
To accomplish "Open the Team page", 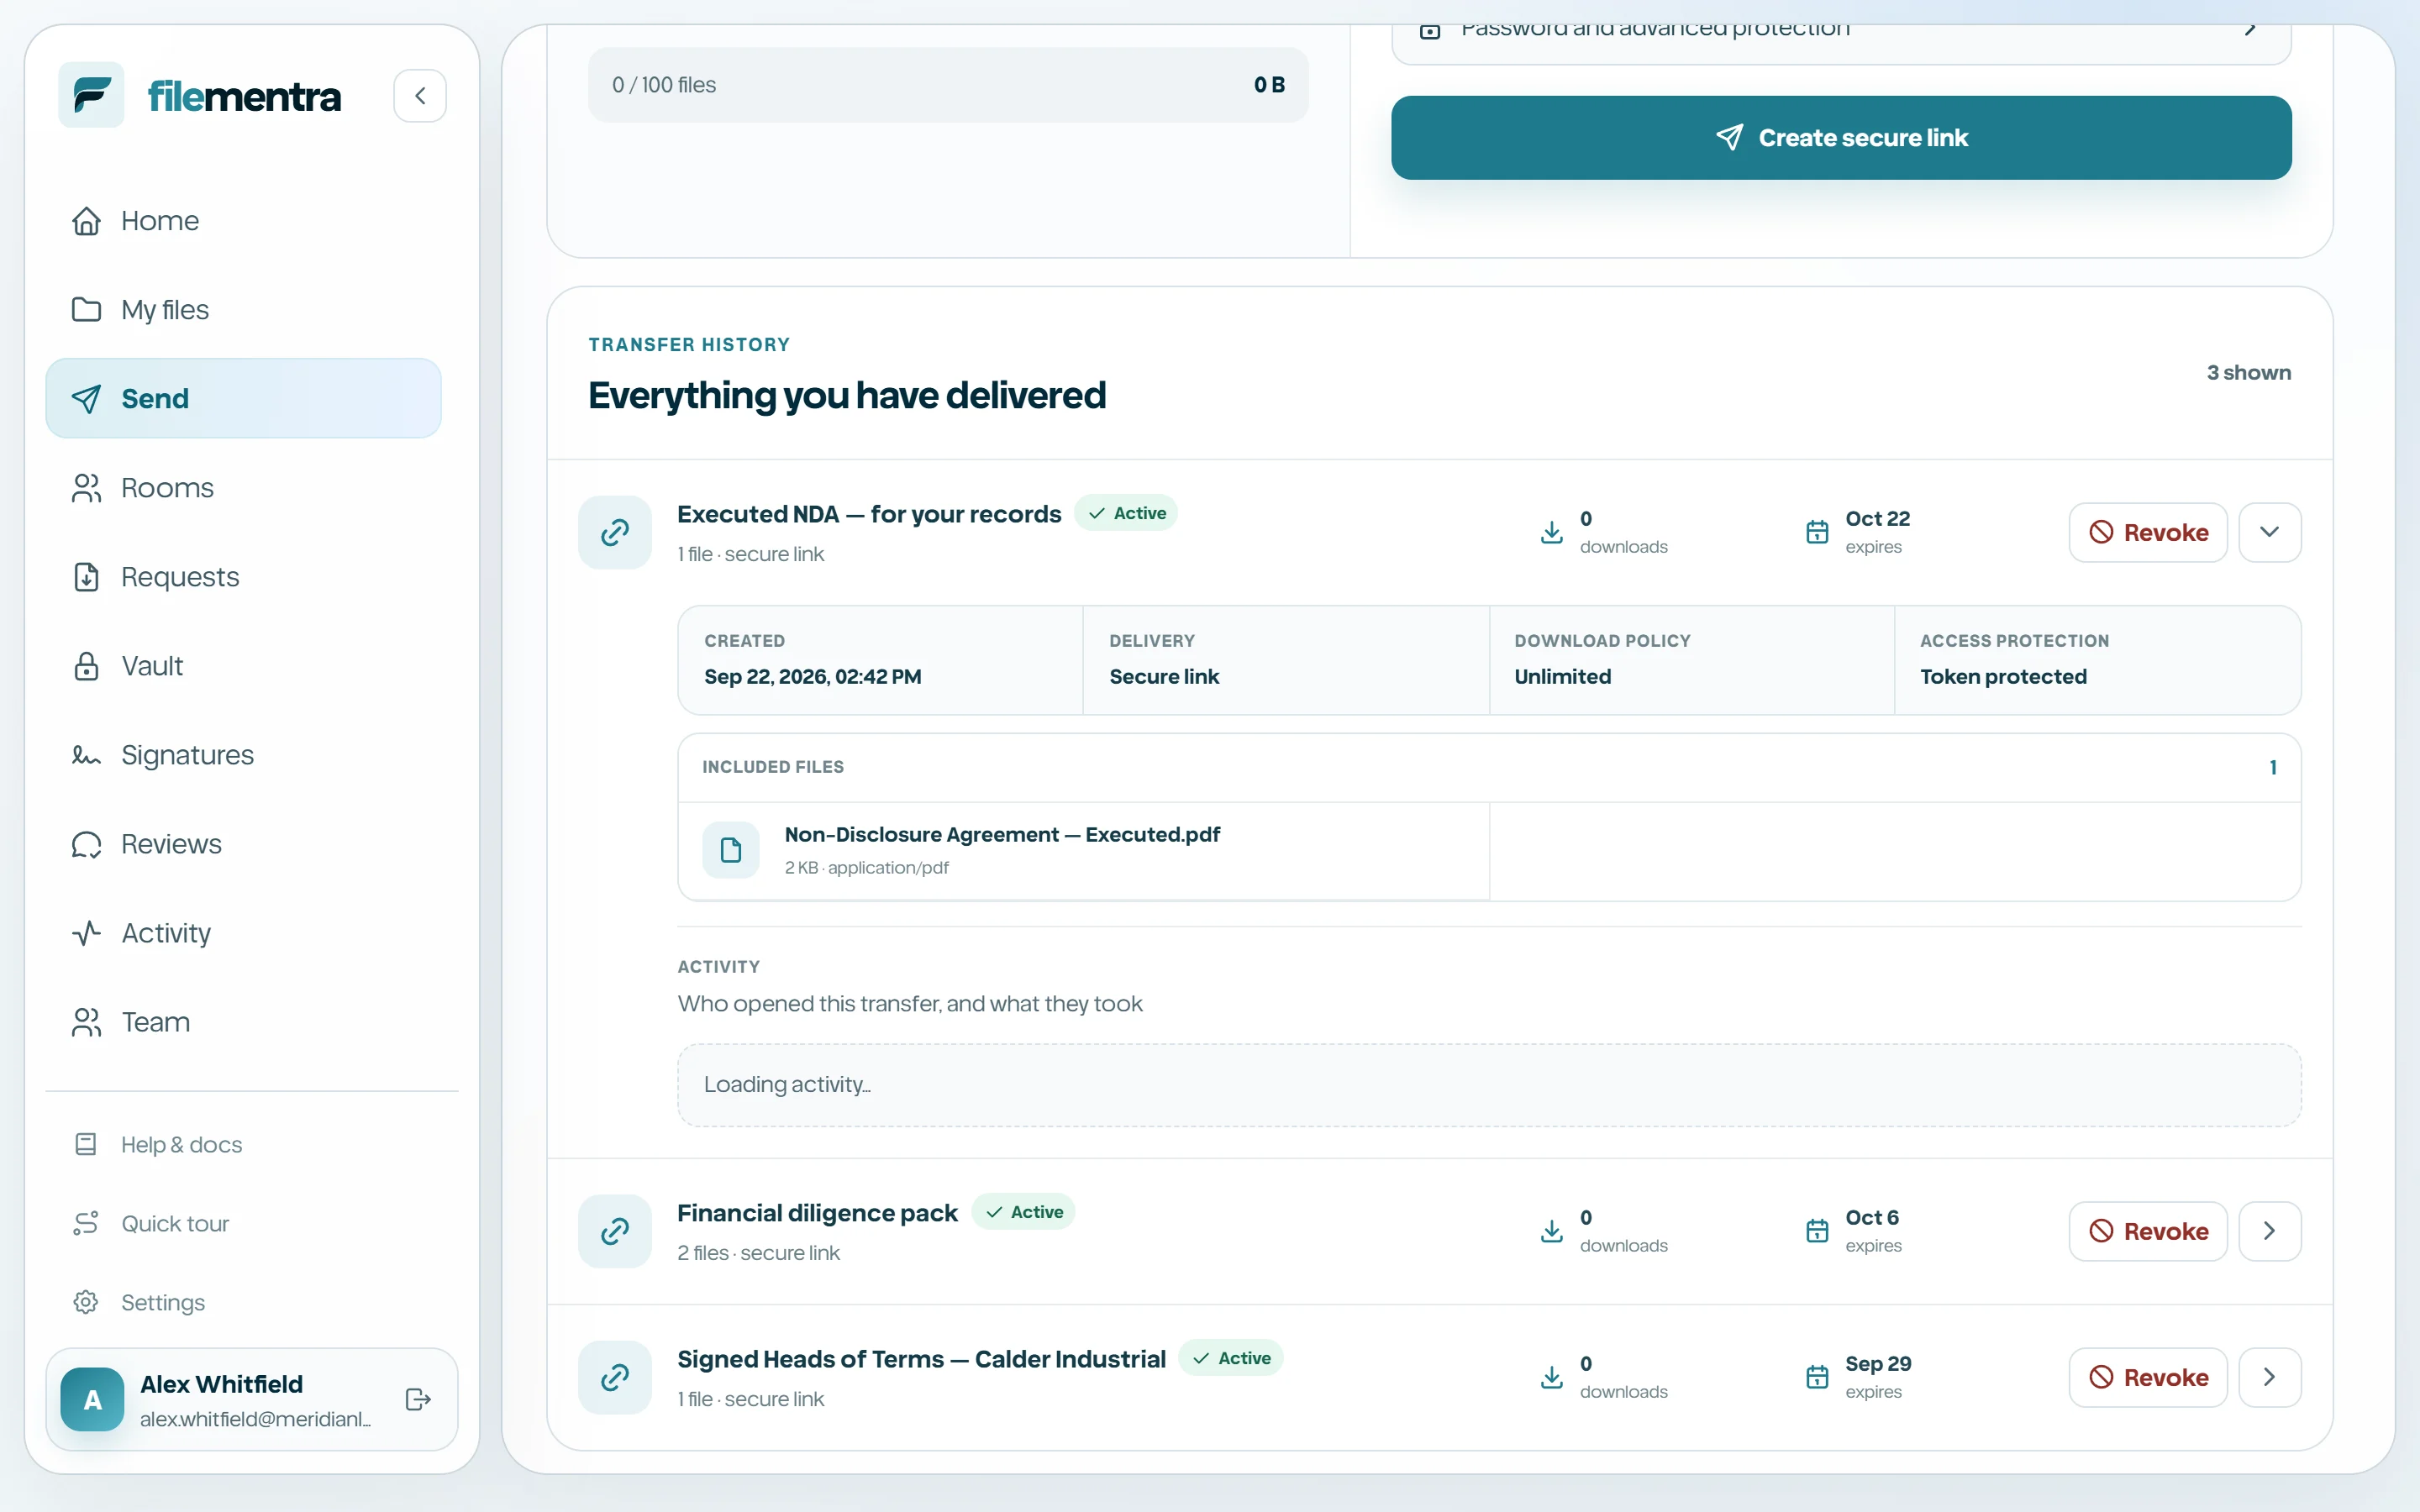I will (243, 1022).
